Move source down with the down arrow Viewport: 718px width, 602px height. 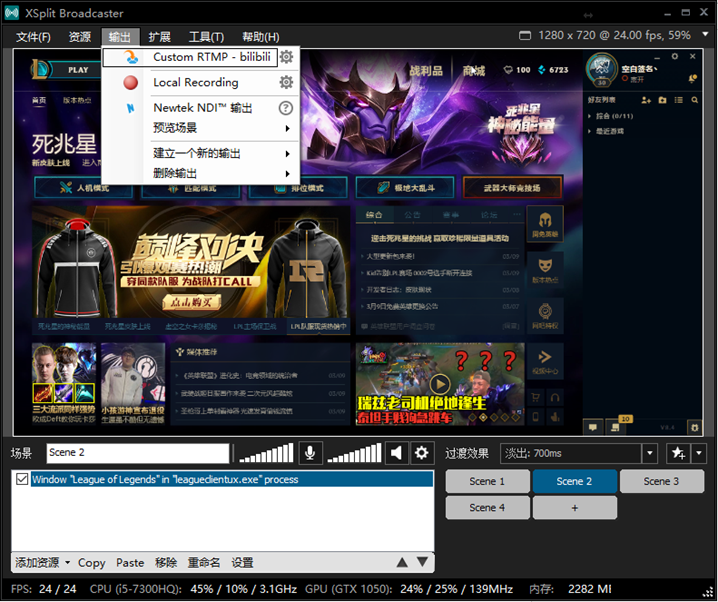coord(422,562)
